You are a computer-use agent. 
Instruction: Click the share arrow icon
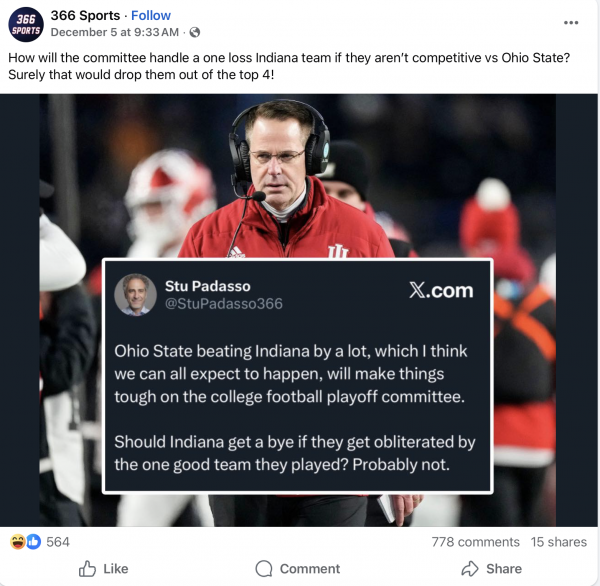click(x=470, y=568)
